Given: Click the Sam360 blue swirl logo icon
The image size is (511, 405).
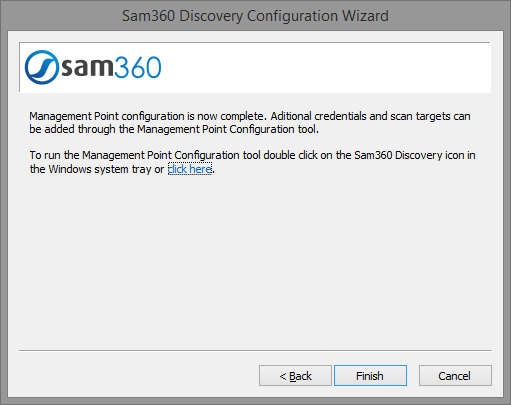Looking at the screenshot, I should (x=42, y=67).
